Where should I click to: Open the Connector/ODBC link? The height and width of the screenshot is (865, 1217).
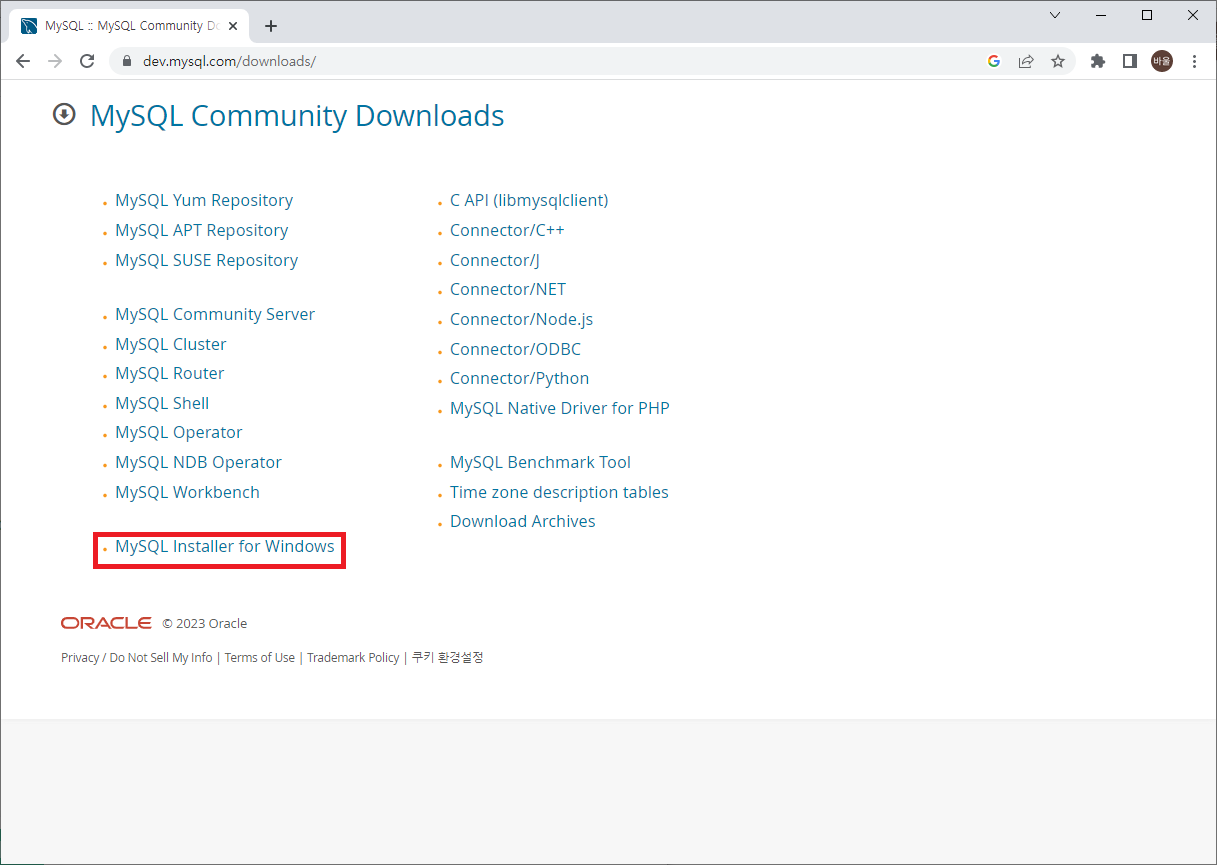click(515, 349)
